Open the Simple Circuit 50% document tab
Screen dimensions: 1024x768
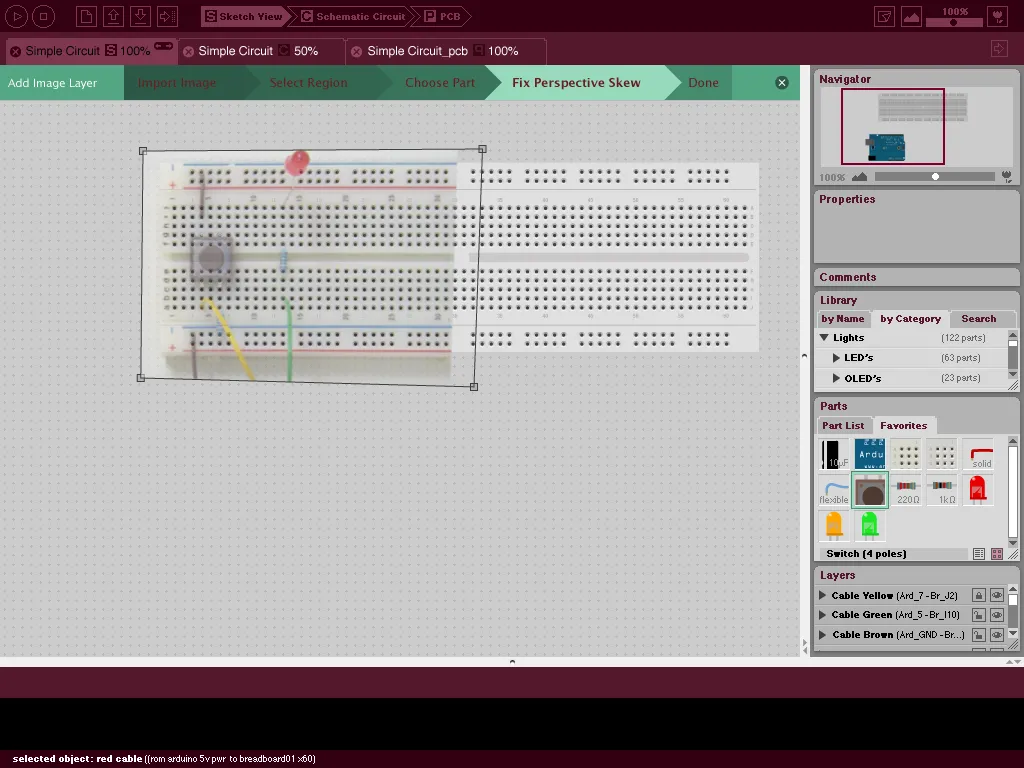(259, 51)
